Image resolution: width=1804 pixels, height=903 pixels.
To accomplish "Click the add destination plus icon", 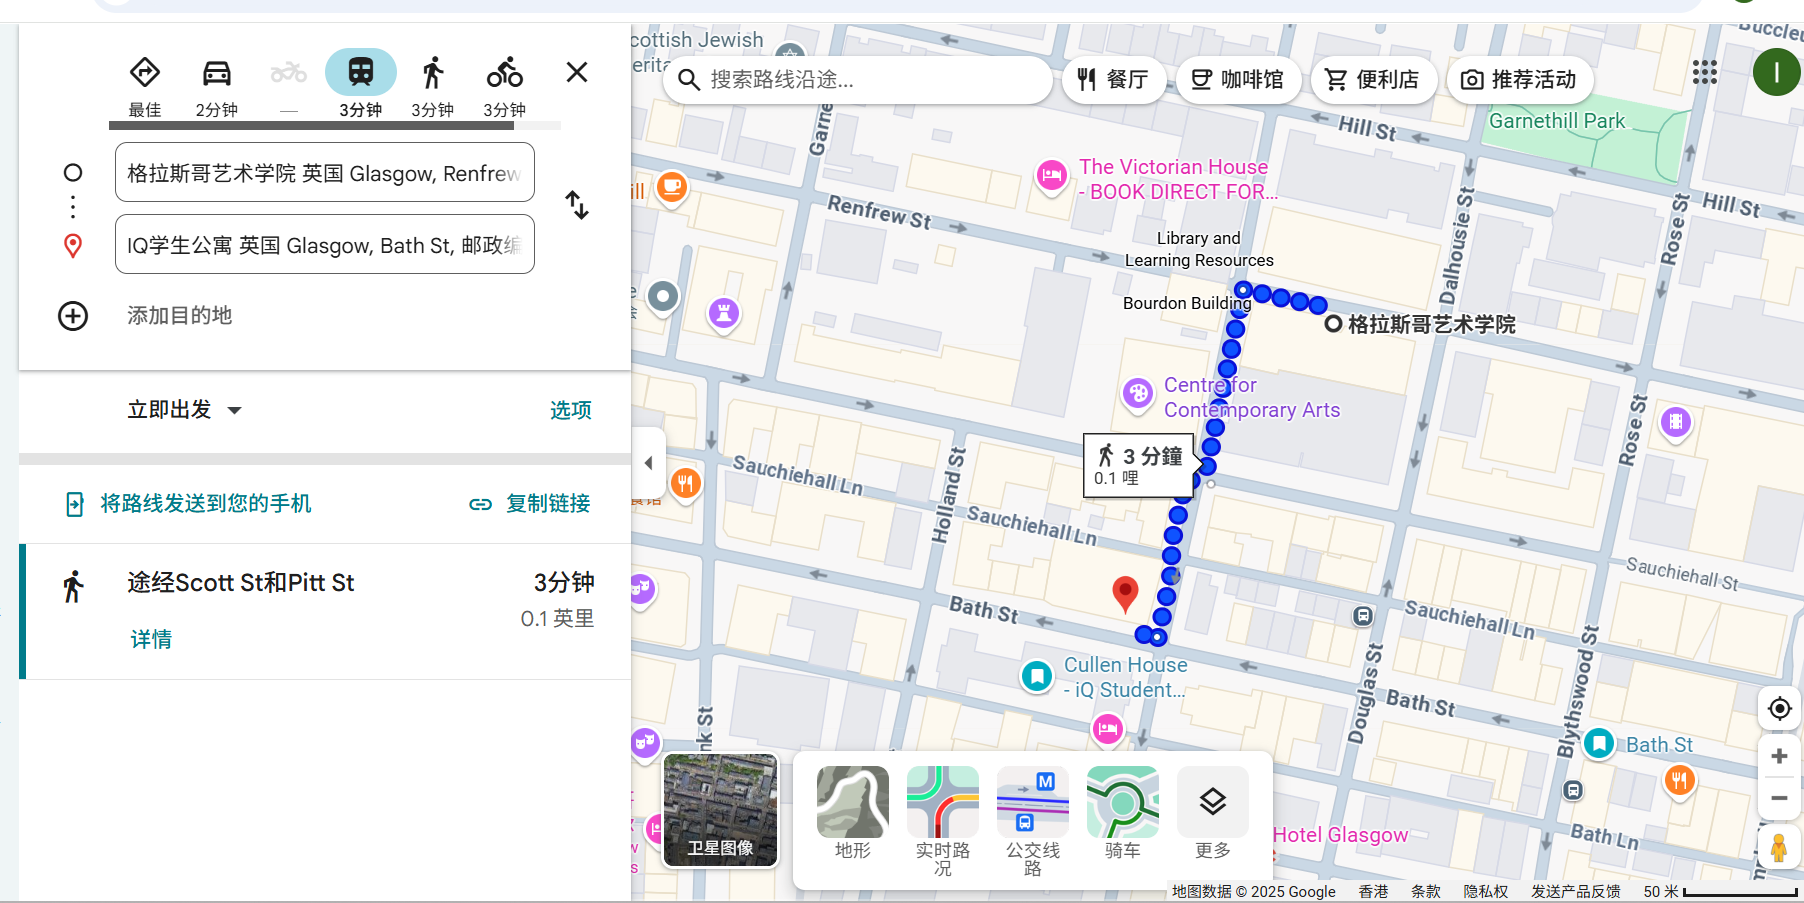I will click(73, 316).
